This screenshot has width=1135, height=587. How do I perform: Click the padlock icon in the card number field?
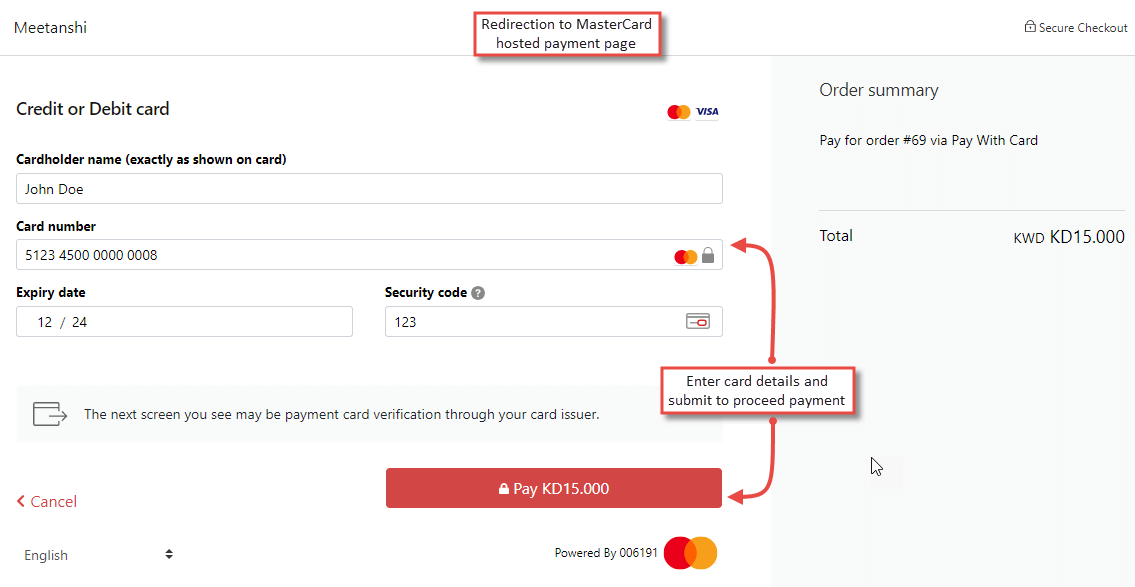(708, 254)
